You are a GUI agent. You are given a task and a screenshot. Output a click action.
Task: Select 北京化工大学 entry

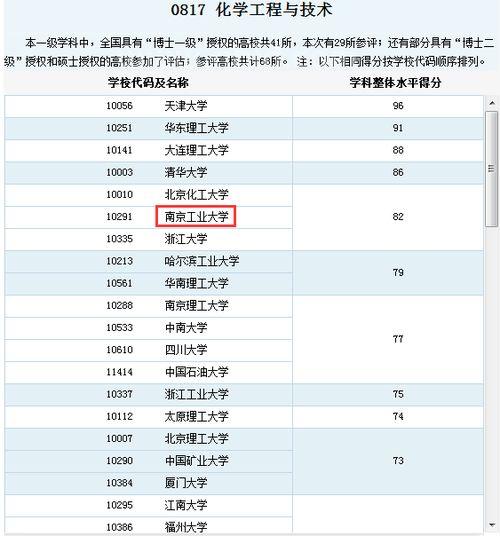196,195
